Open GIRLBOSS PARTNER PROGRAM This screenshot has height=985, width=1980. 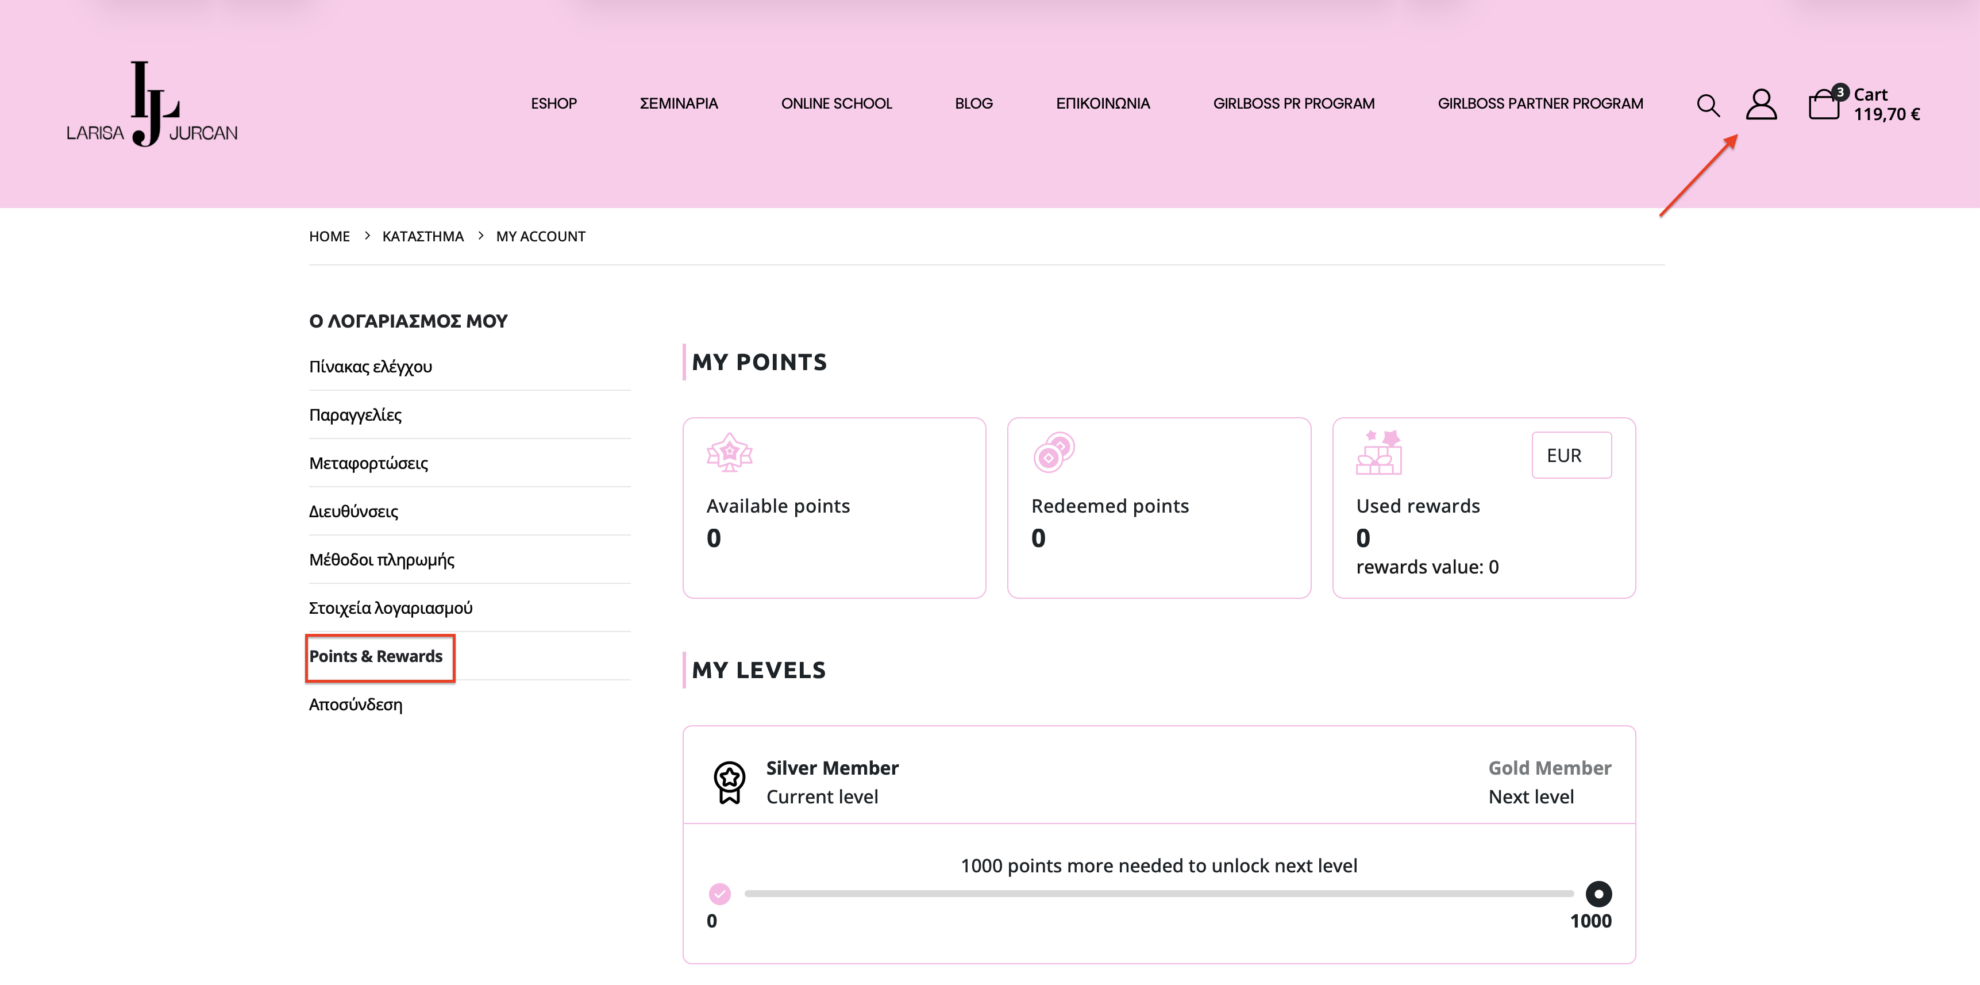click(1540, 103)
